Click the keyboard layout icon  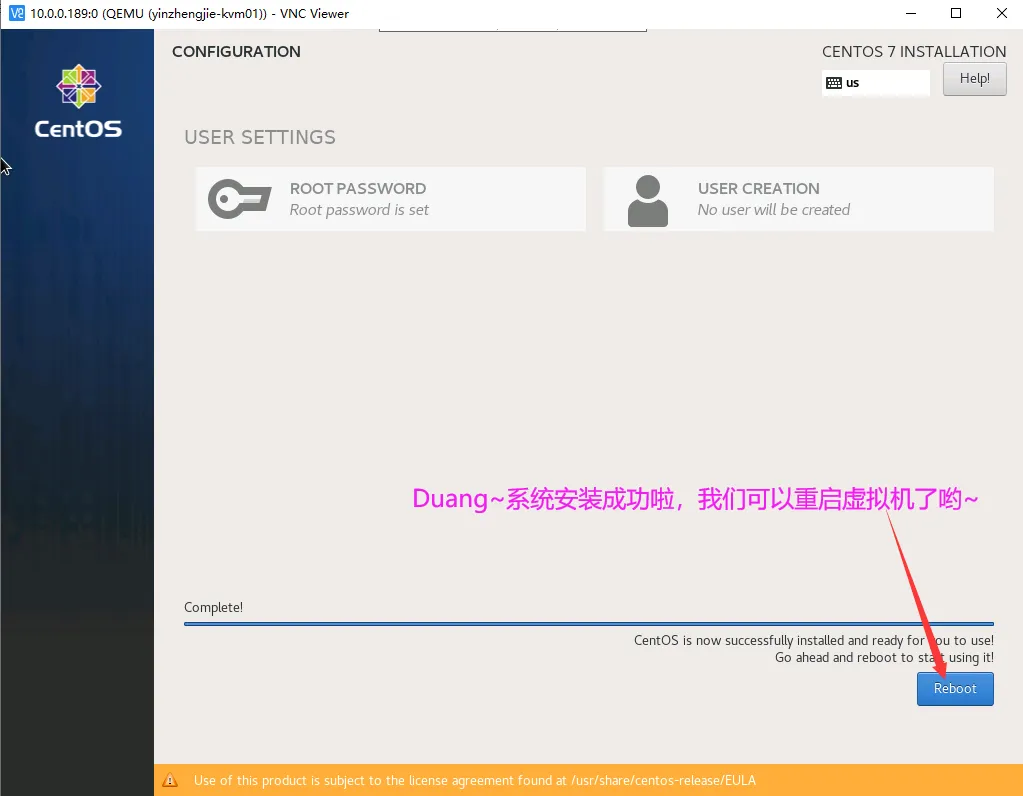click(x=833, y=83)
